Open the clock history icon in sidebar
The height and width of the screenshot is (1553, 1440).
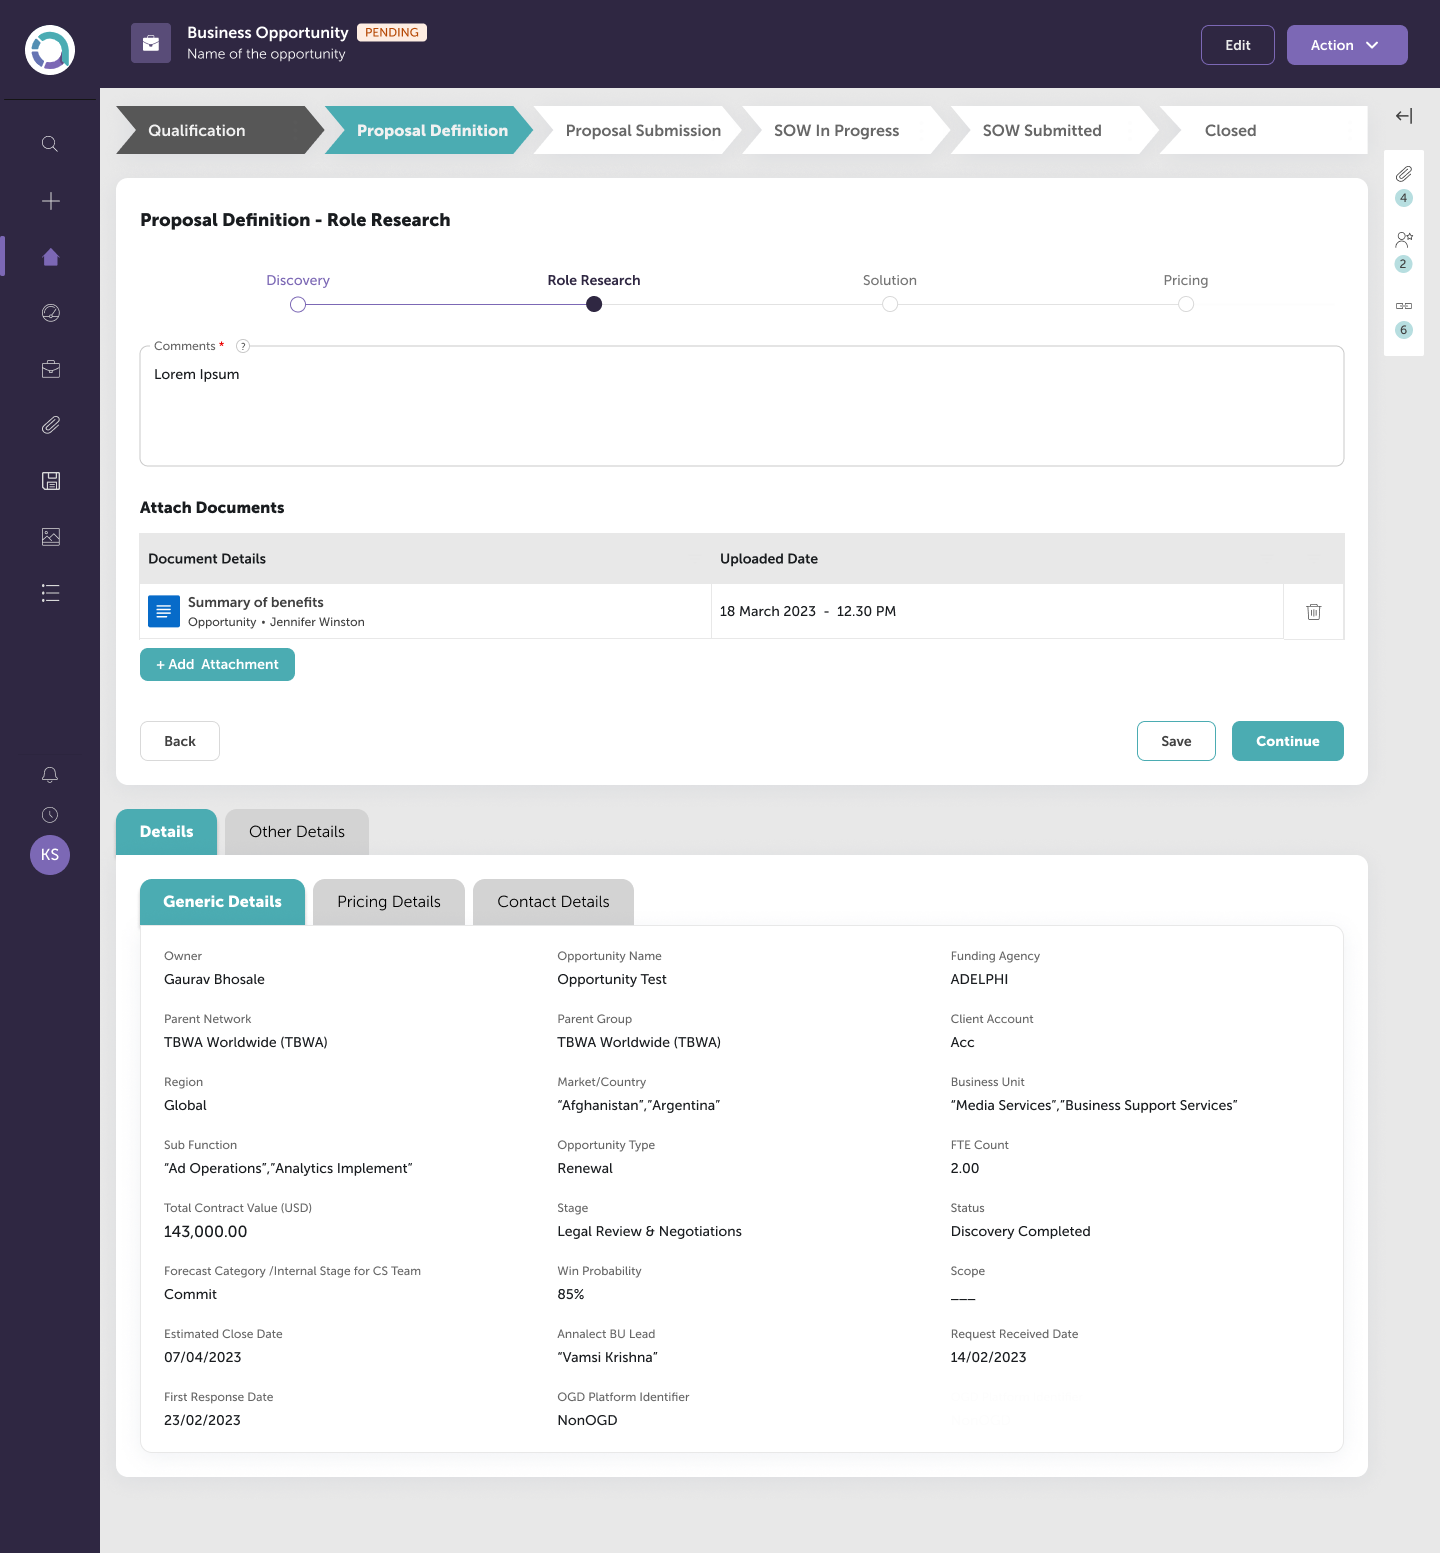pyautogui.click(x=50, y=815)
